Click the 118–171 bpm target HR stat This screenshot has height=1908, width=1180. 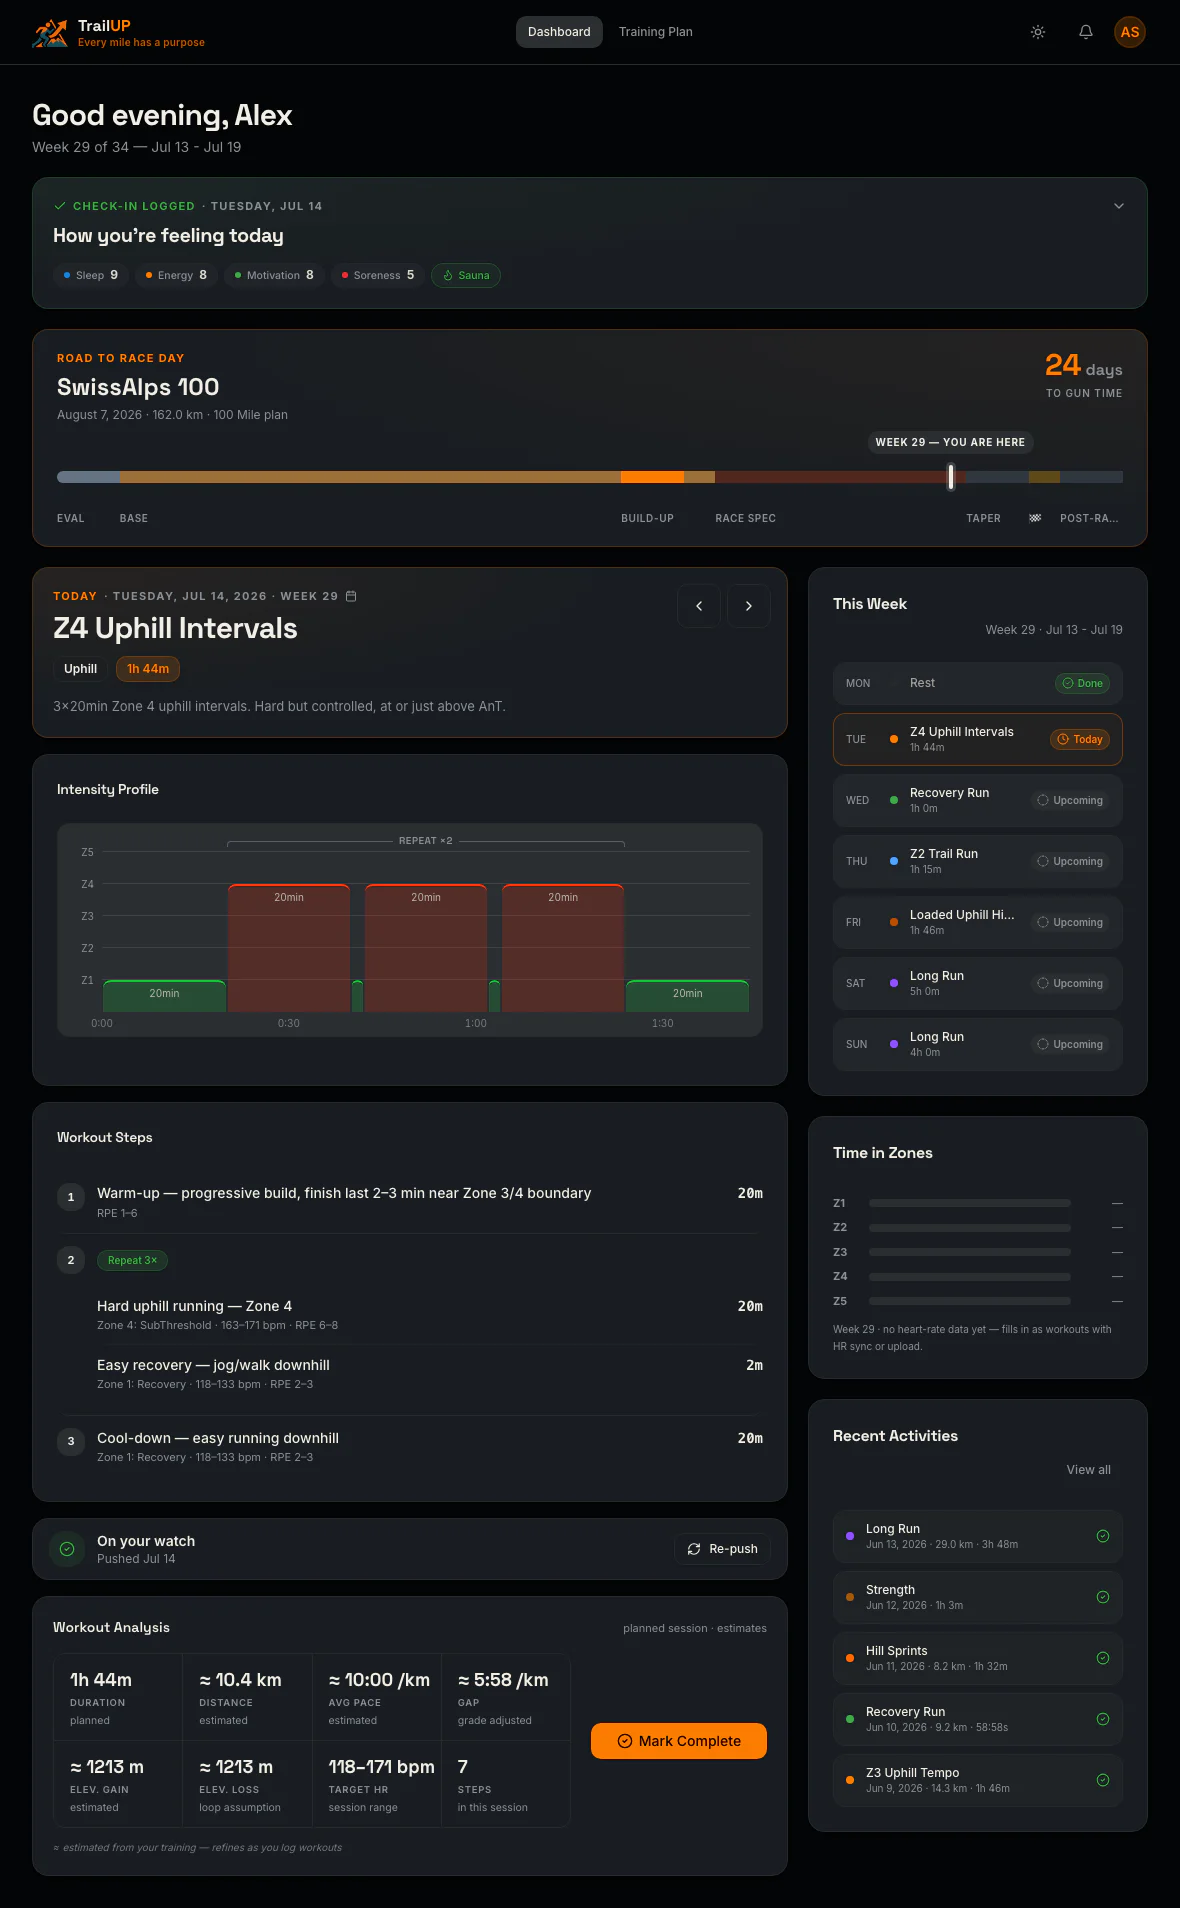377,1784
